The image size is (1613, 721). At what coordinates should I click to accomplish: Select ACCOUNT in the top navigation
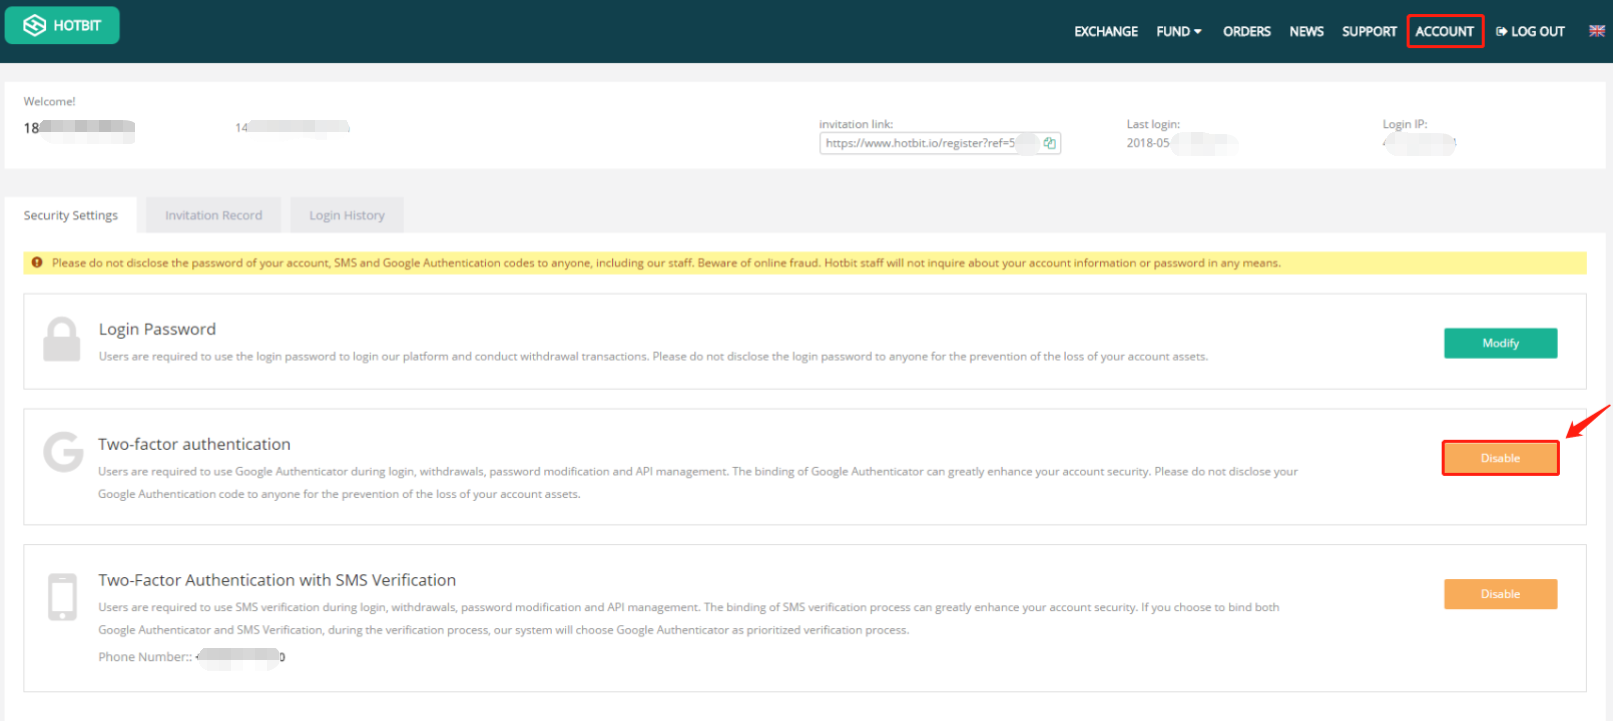click(x=1444, y=31)
